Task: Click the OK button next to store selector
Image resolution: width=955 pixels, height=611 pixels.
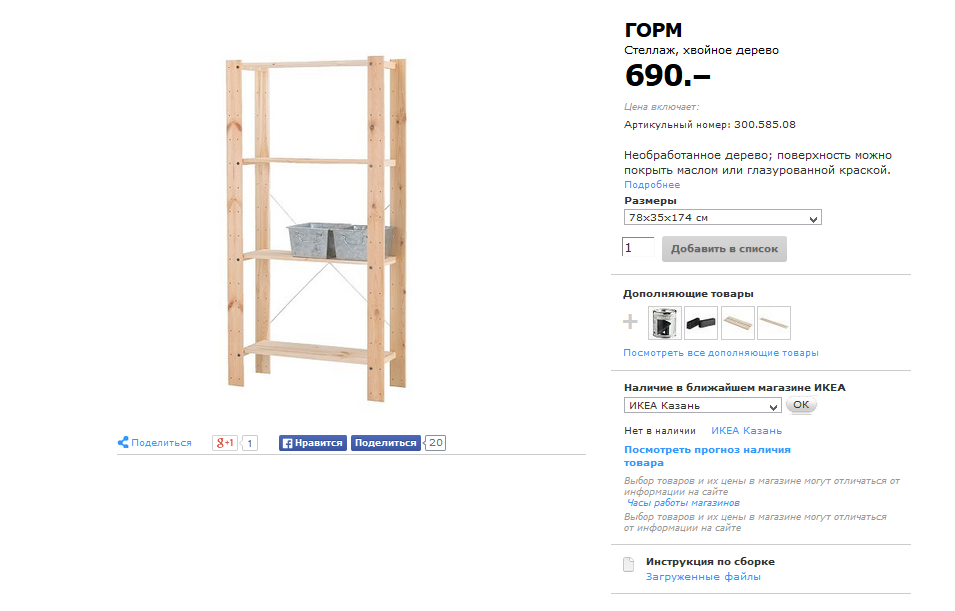Action: coord(801,404)
